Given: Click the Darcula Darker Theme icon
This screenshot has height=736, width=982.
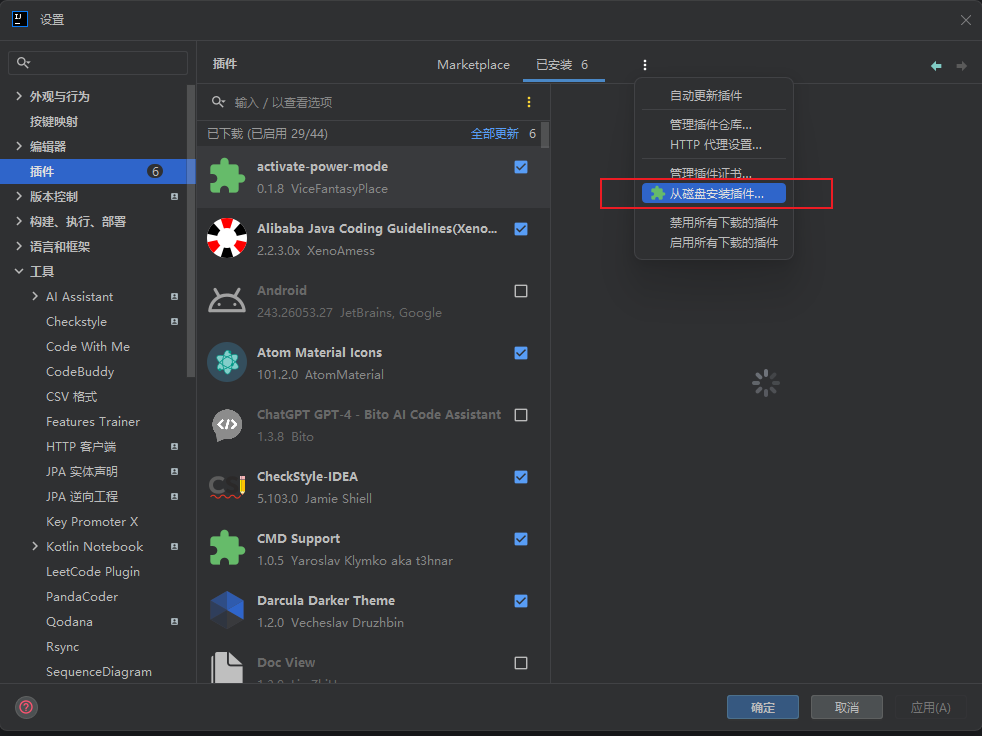Looking at the screenshot, I should [x=227, y=610].
